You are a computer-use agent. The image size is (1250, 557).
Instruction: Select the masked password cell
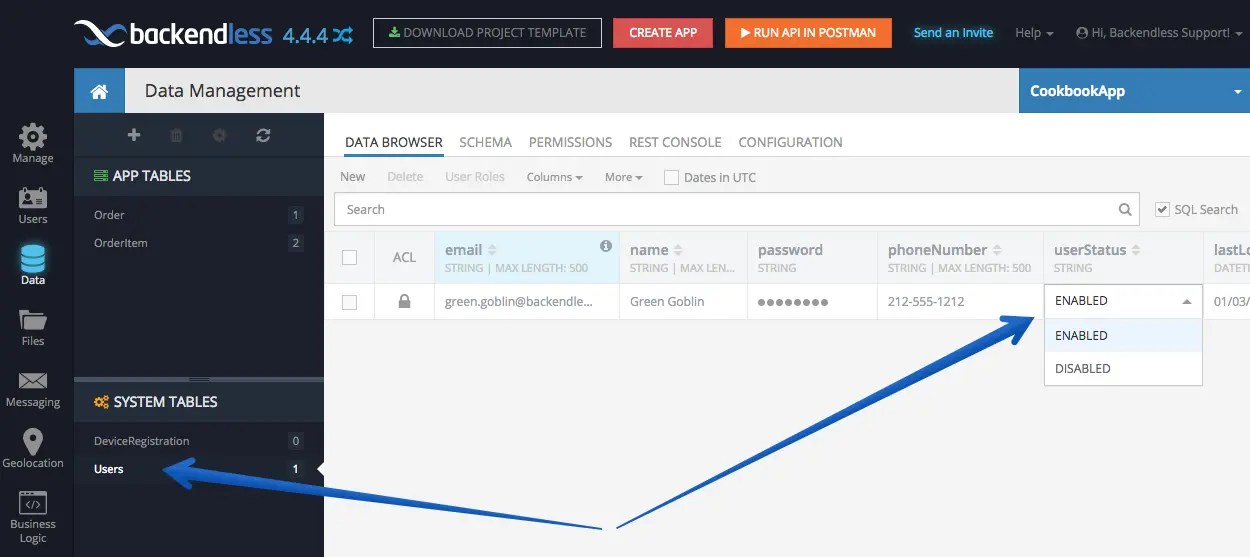[x=812, y=301]
